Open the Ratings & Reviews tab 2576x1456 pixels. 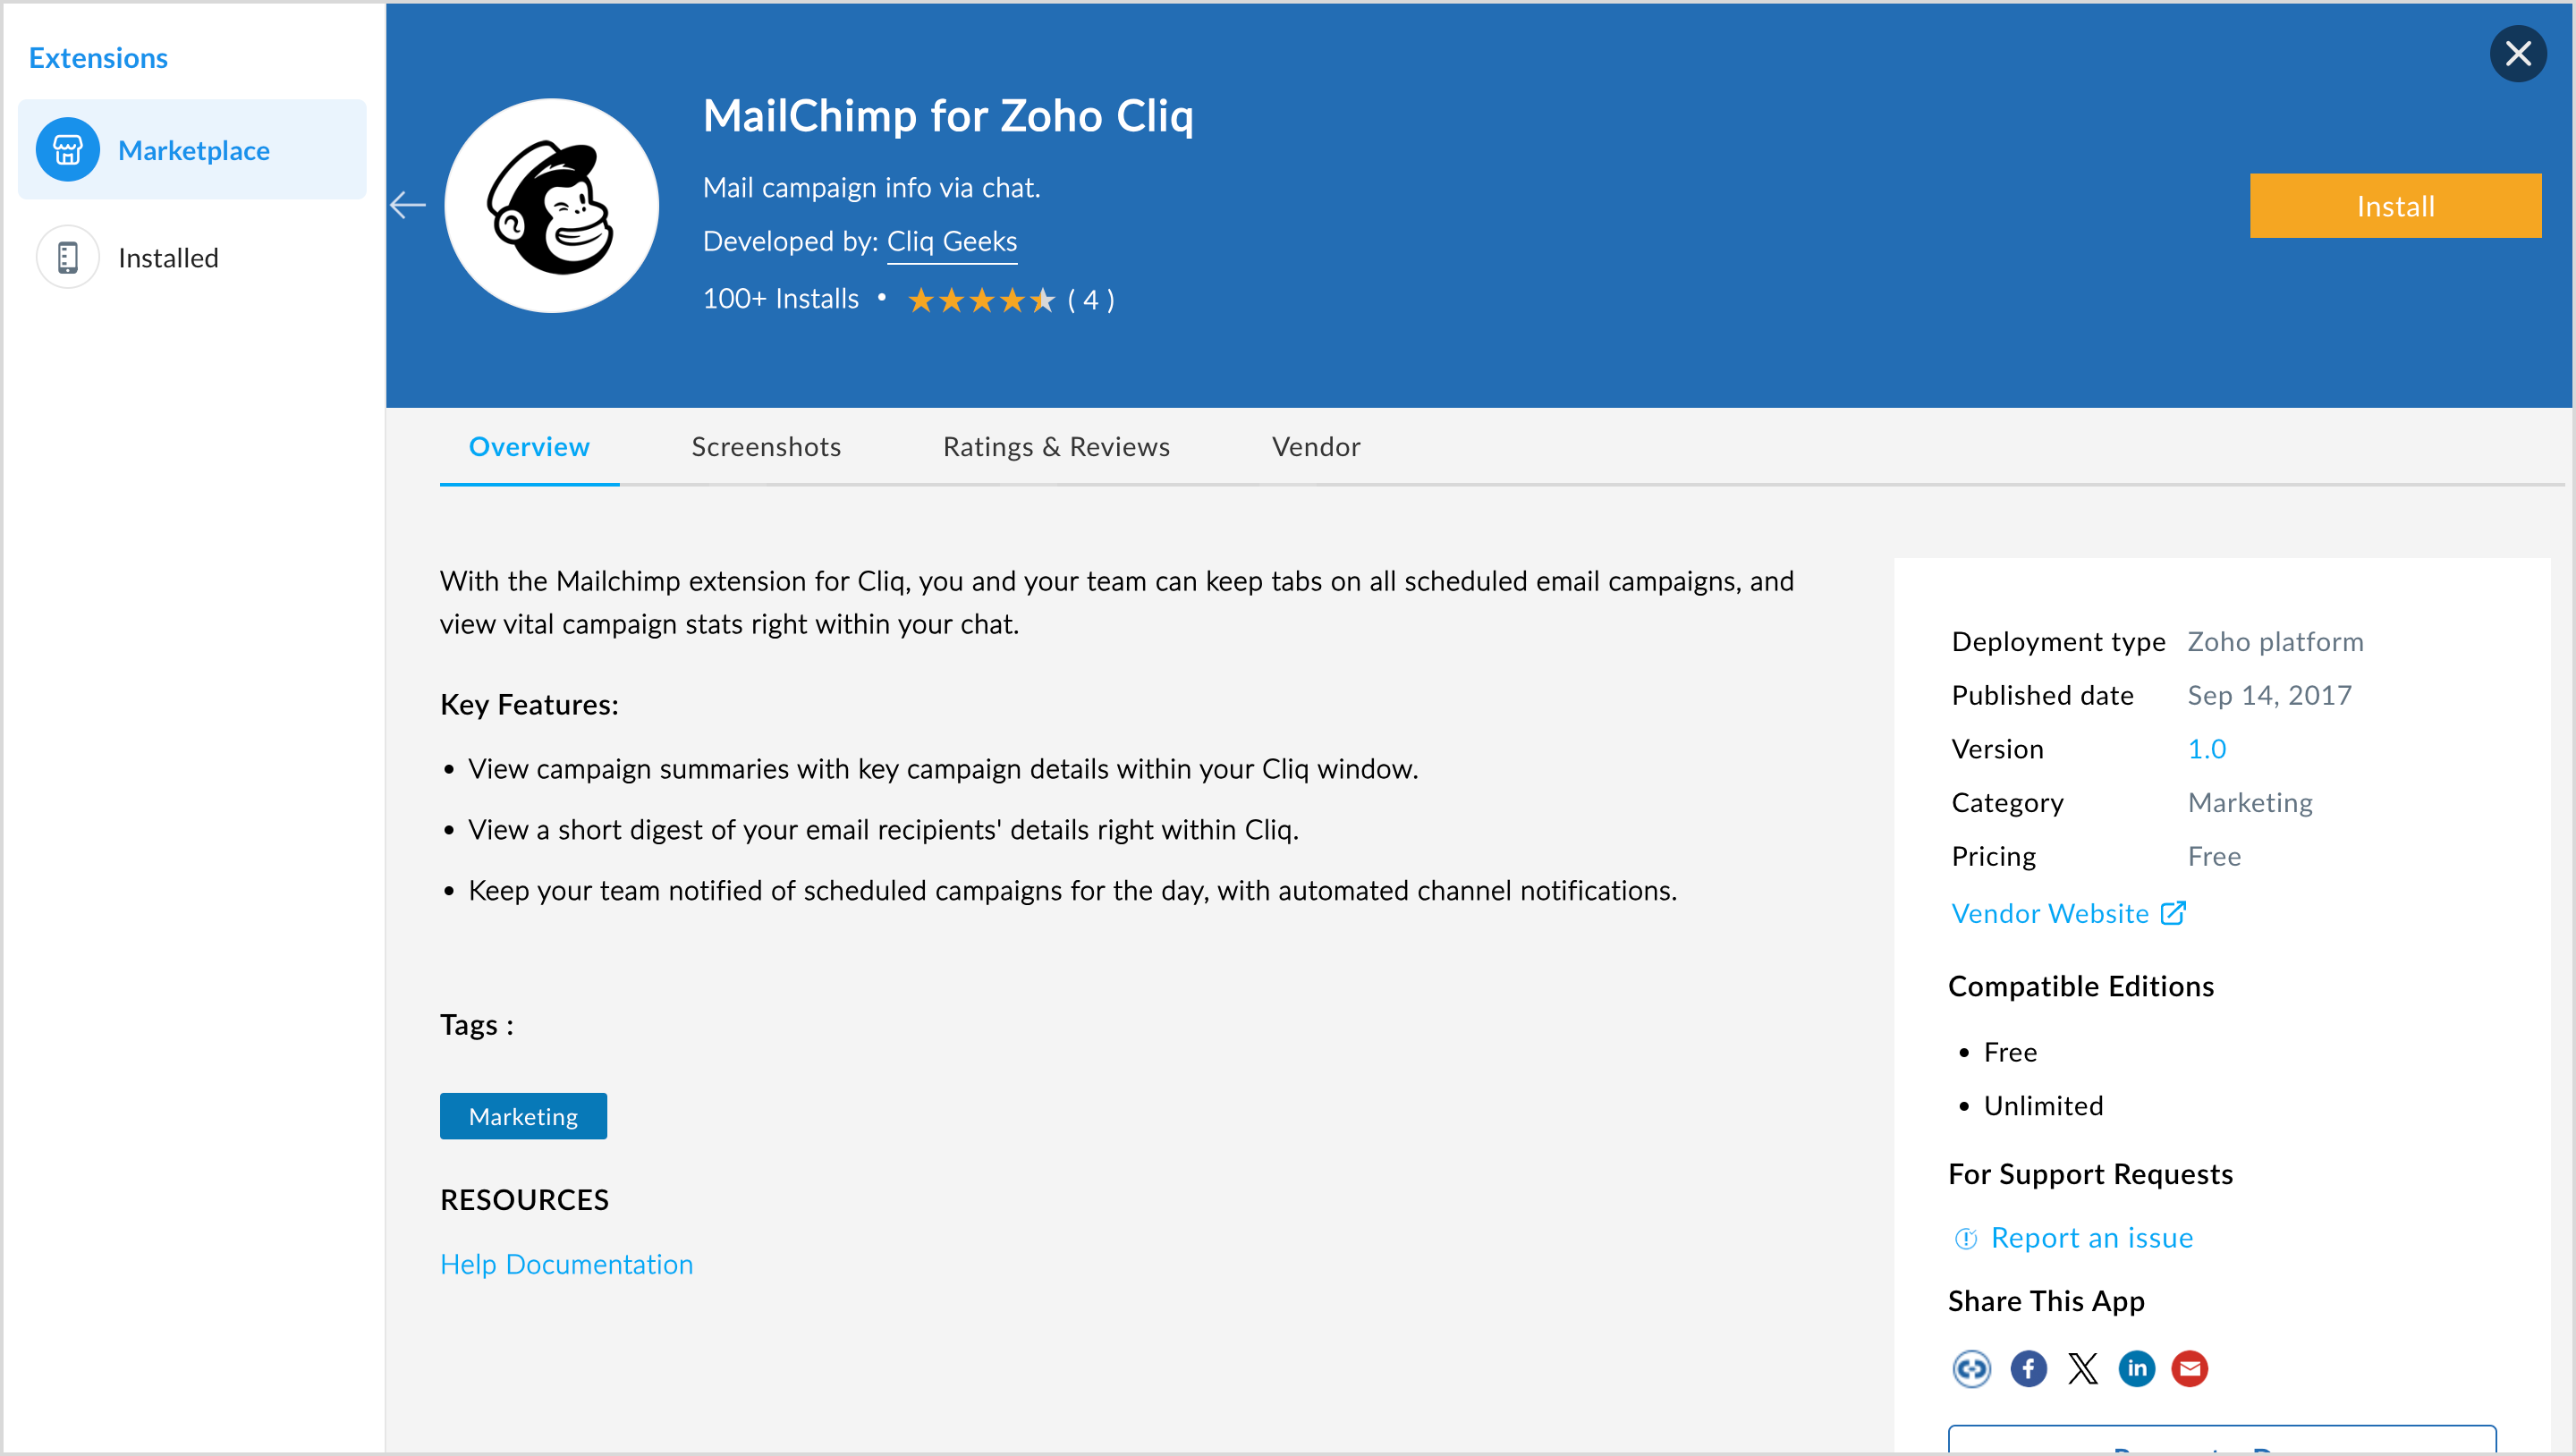tap(1056, 447)
